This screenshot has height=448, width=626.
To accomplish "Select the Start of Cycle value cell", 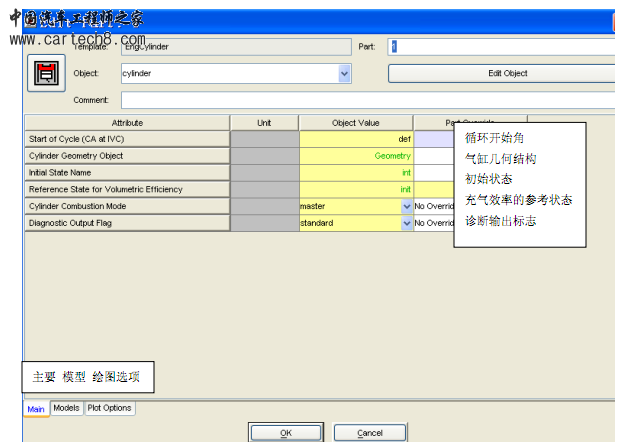I will [x=356, y=140].
